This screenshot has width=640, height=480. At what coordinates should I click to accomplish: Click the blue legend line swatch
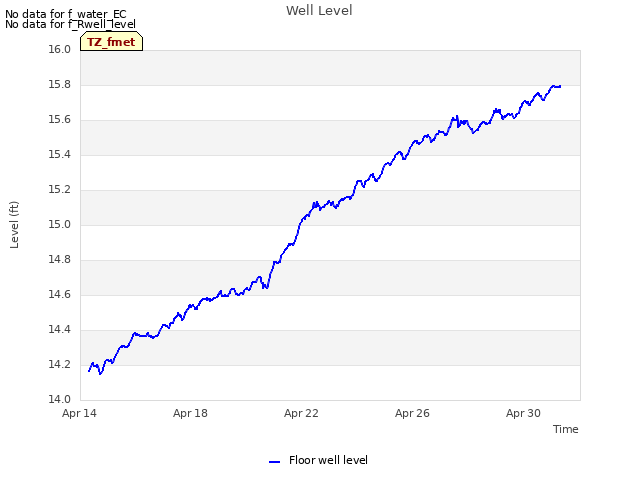coord(275,462)
